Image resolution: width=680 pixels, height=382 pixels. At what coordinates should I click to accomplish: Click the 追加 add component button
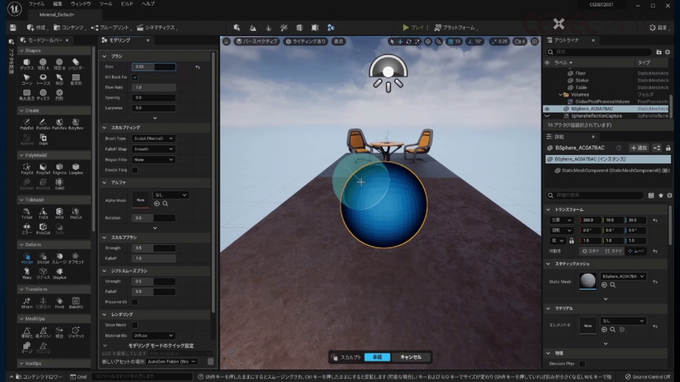point(638,148)
